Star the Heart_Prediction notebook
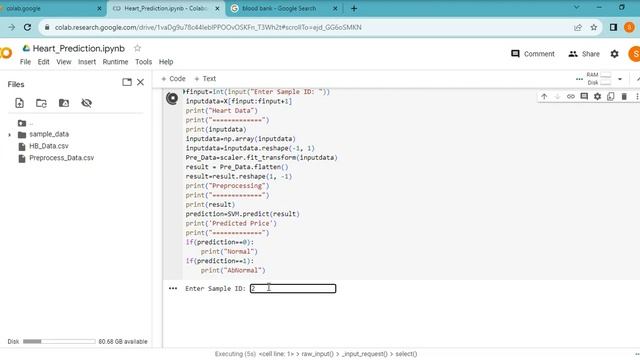 tap(138, 48)
